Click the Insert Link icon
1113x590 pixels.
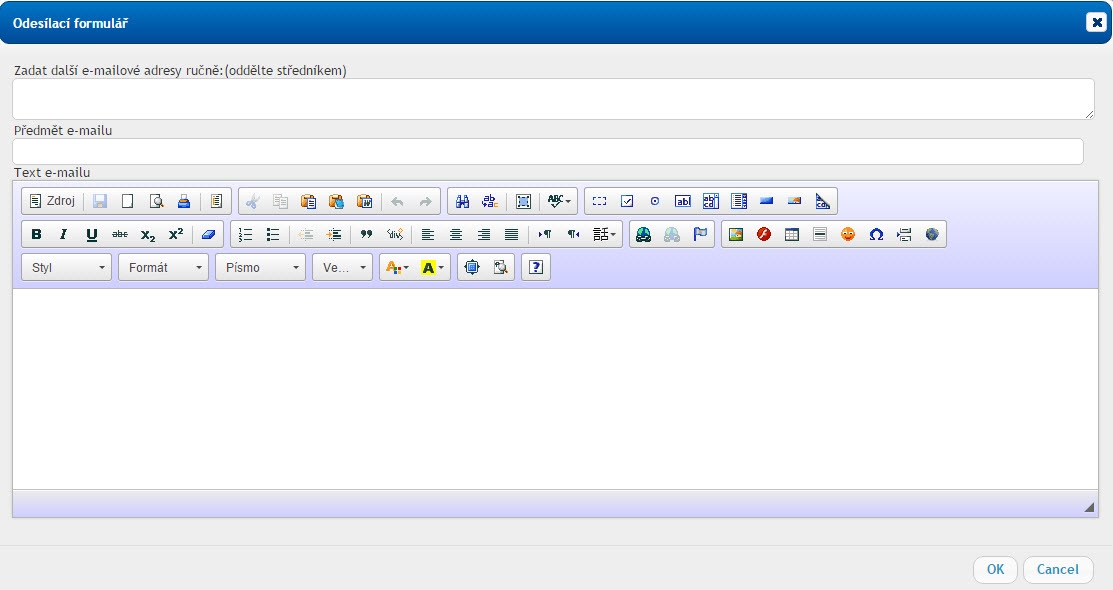[644, 235]
